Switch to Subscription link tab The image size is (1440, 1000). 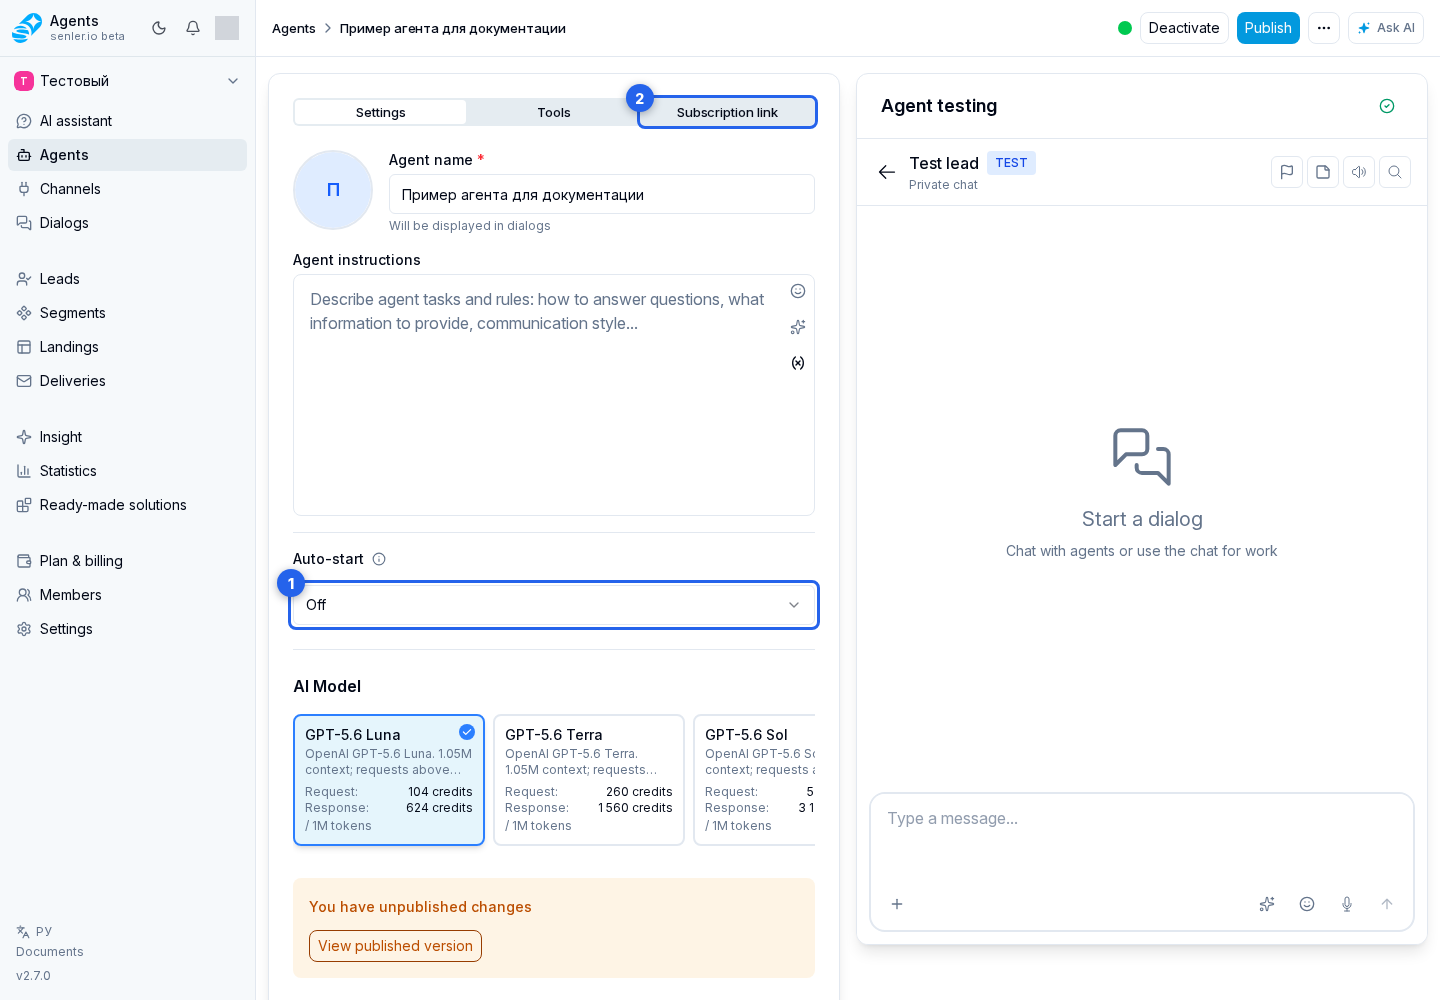tap(727, 112)
